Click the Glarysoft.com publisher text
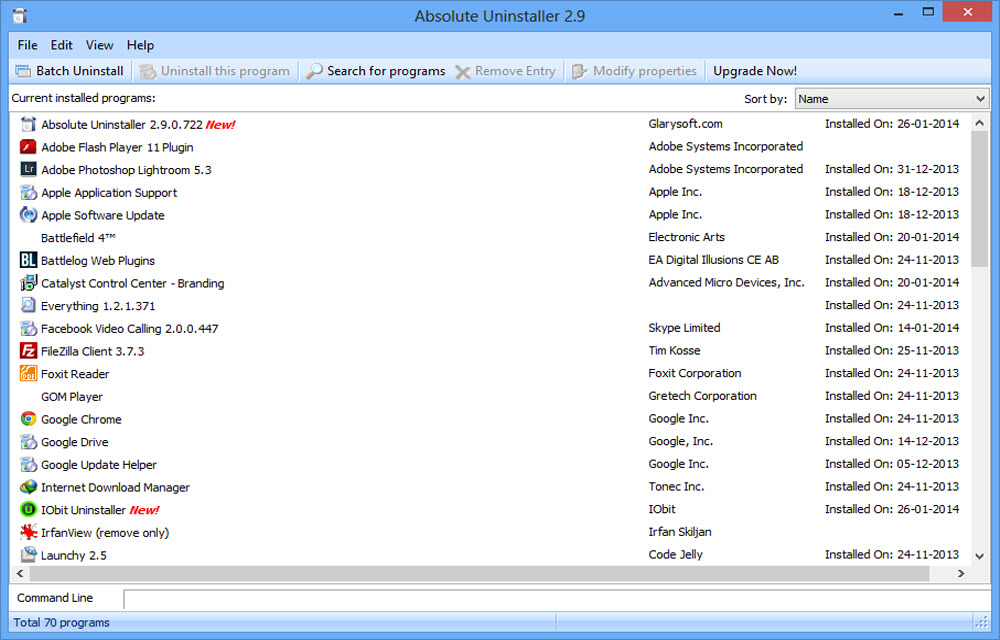Screen dimensions: 1000x640 click(686, 124)
